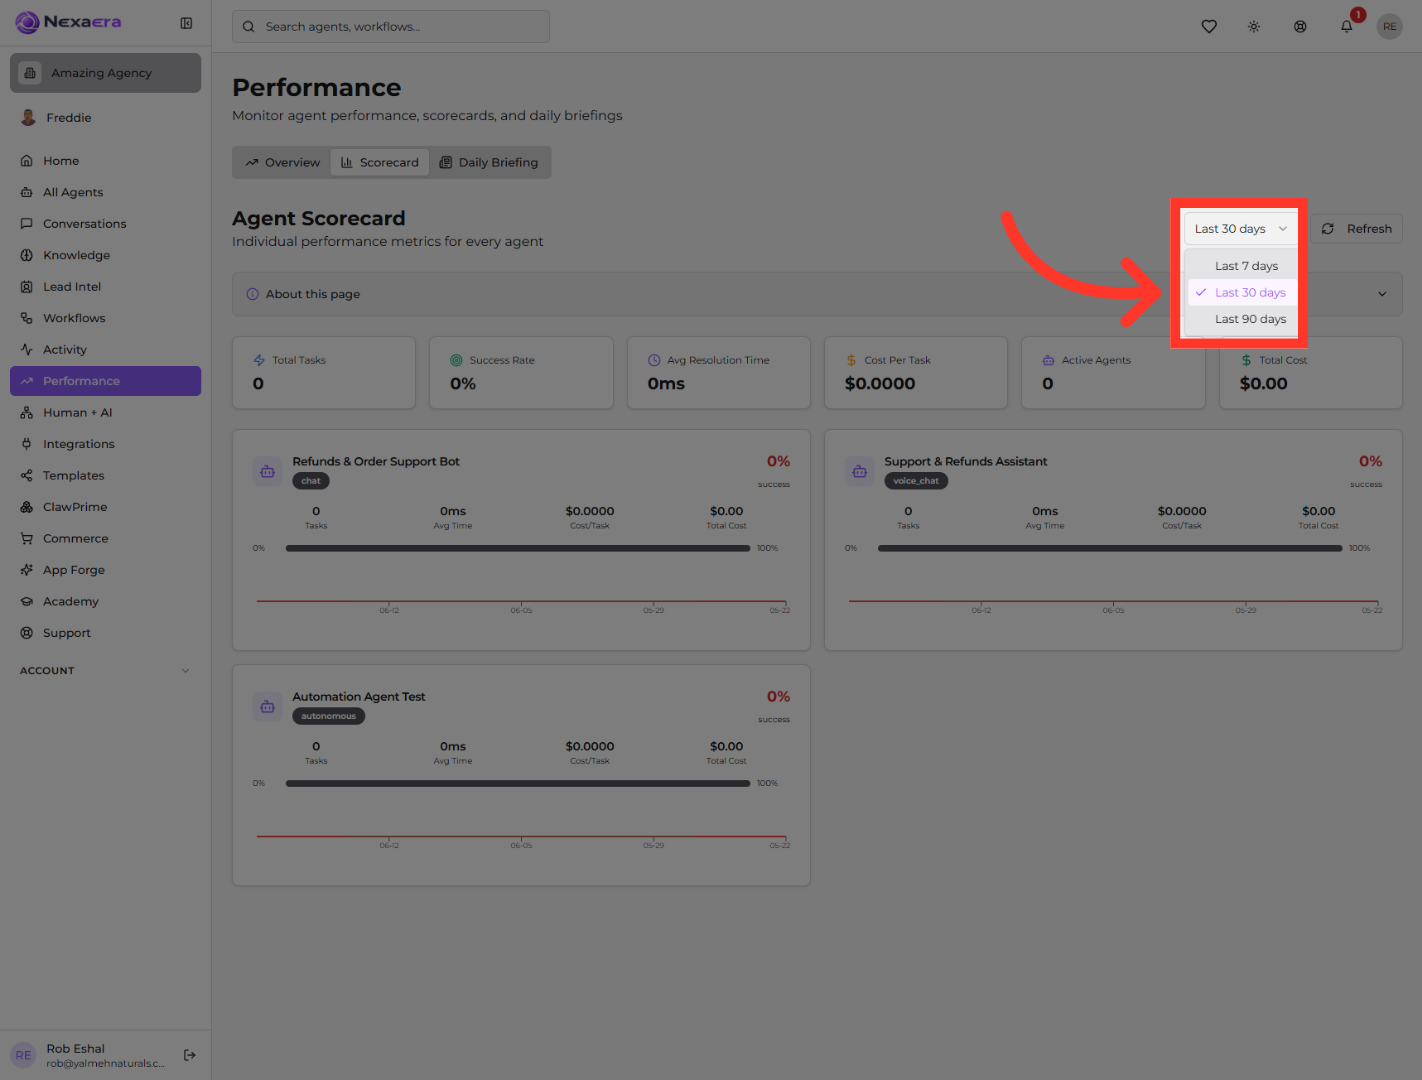Open Commerce in the sidebar
The width and height of the screenshot is (1422, 1080).
tap(105, 539)
